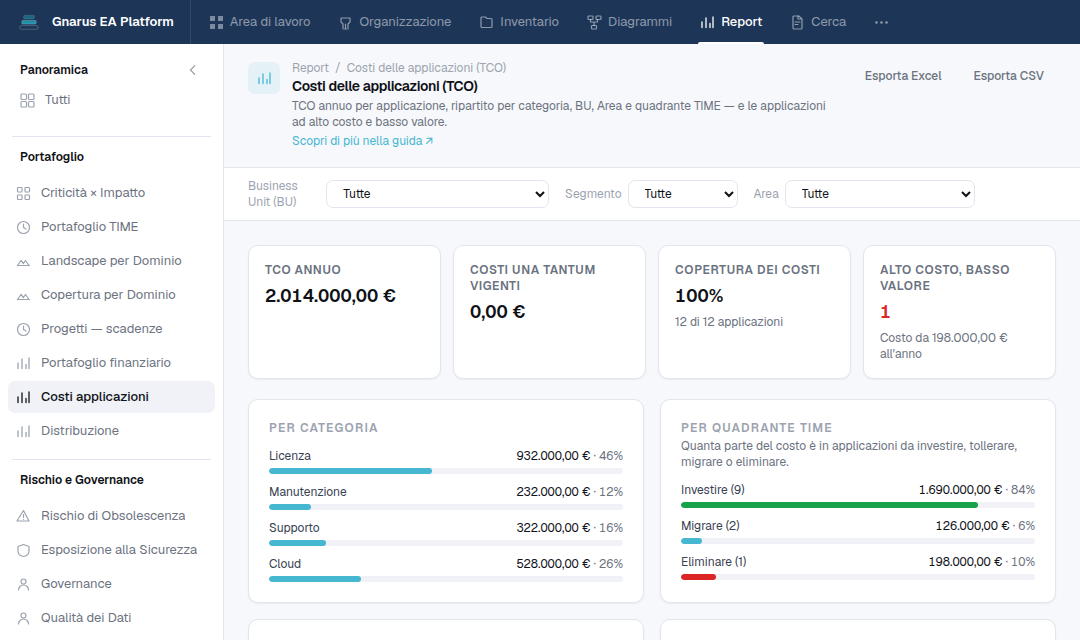The height and width of the screenshot is (640, 1080).
Task: Click the 1.690.000,00 € Investire value
Action: tap(960, 490)
